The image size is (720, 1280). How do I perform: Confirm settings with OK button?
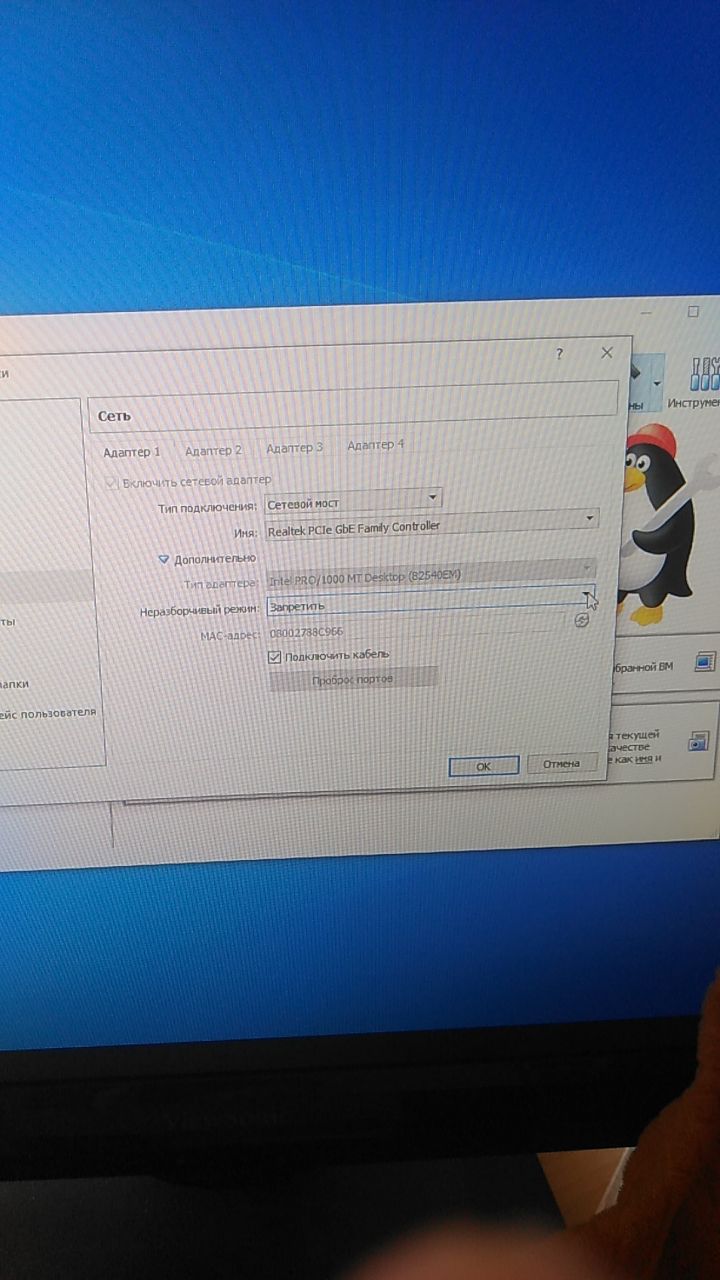coord(483,766)
